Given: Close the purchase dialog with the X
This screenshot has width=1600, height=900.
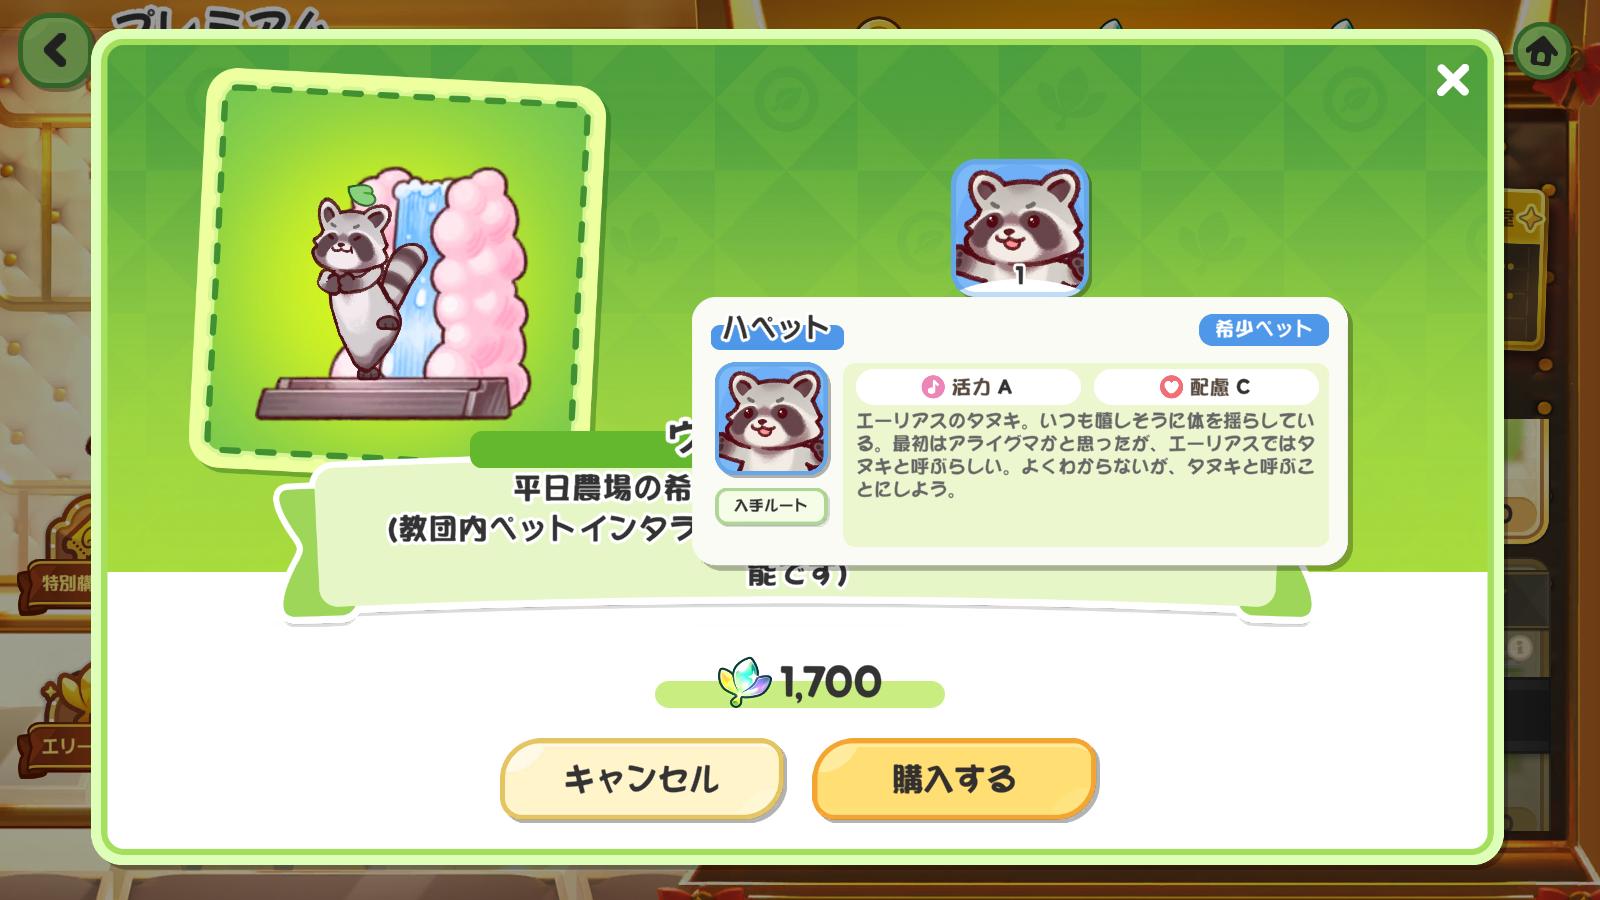Looking at the screenshot, I should (x=1452, y=80).
